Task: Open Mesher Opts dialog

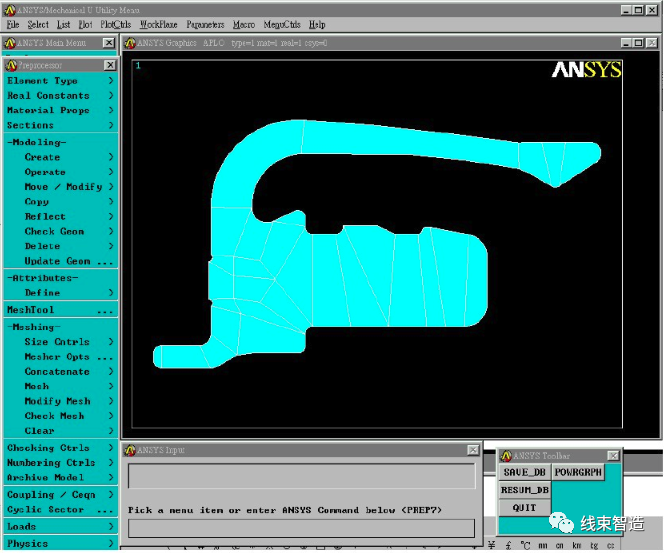Action: [x=60, y=357]
